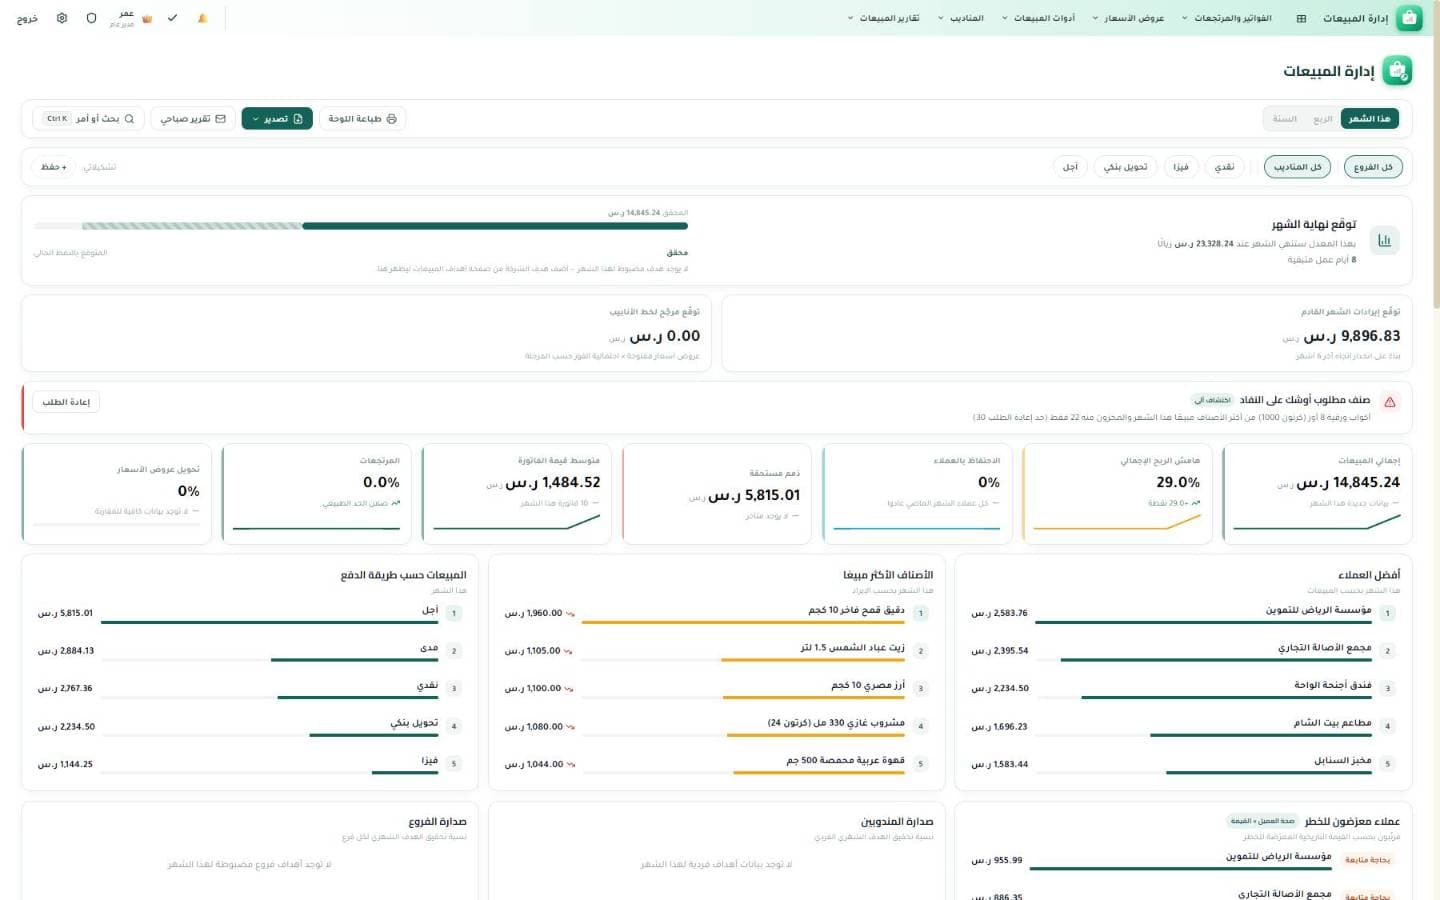Expand the عروض الأسعار menu

pos(1128,18)
